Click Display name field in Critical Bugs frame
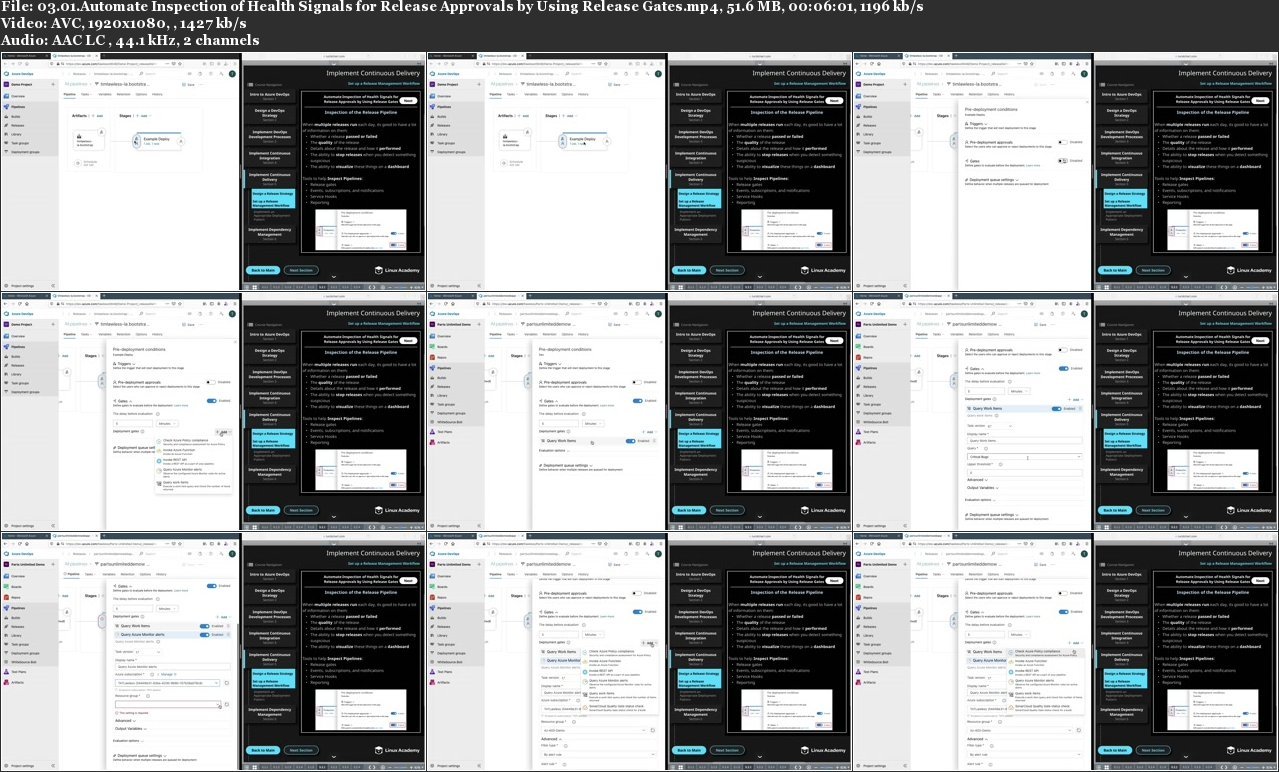The height and width of the screenshot is (772, 1279). click(1025, 441)
